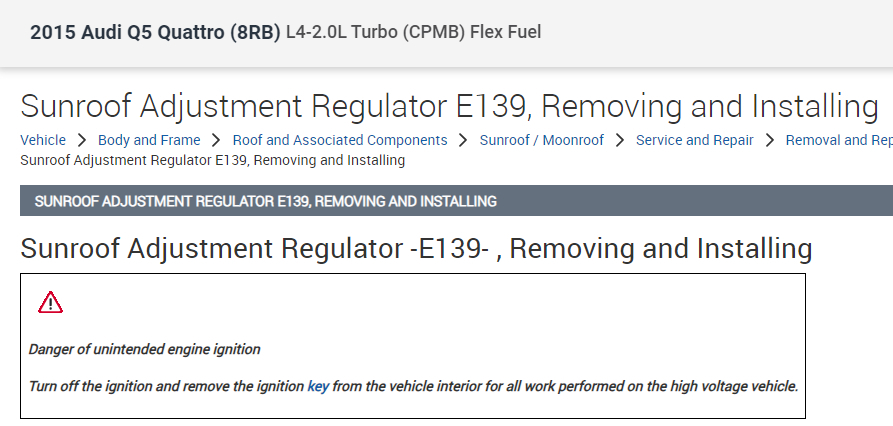The width and height of the screenshot is (893, 426).
Task: Click the red warning triangle icon
Action: [50, 302]
